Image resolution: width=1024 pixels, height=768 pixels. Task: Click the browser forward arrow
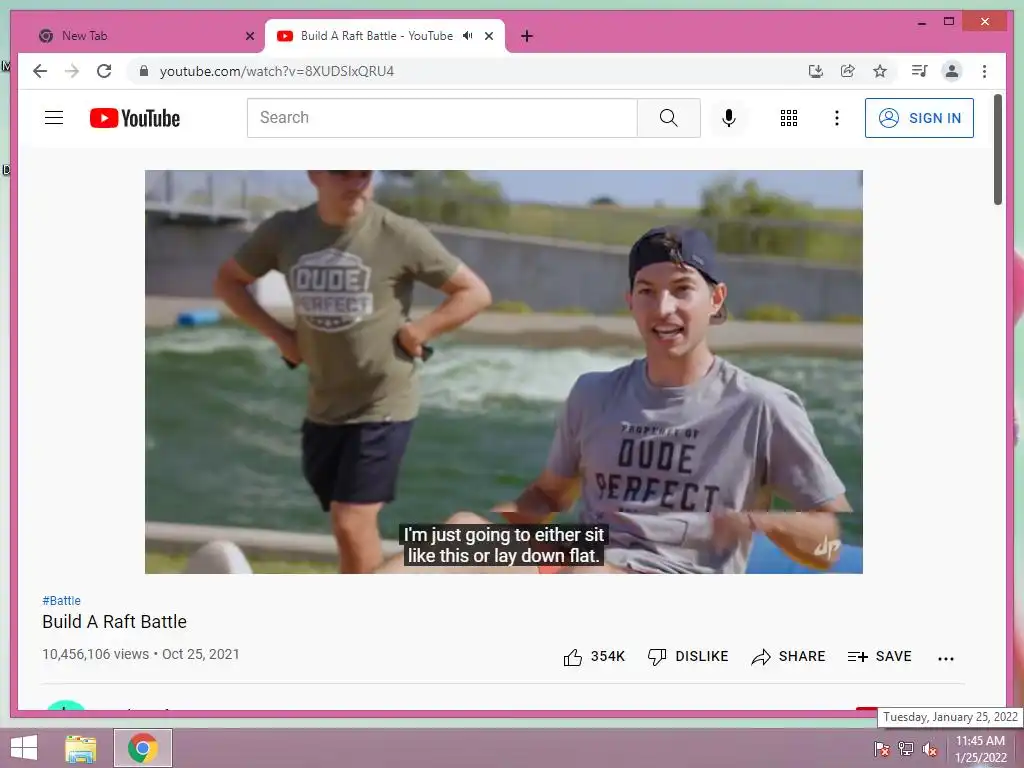[x=72, y=71]
